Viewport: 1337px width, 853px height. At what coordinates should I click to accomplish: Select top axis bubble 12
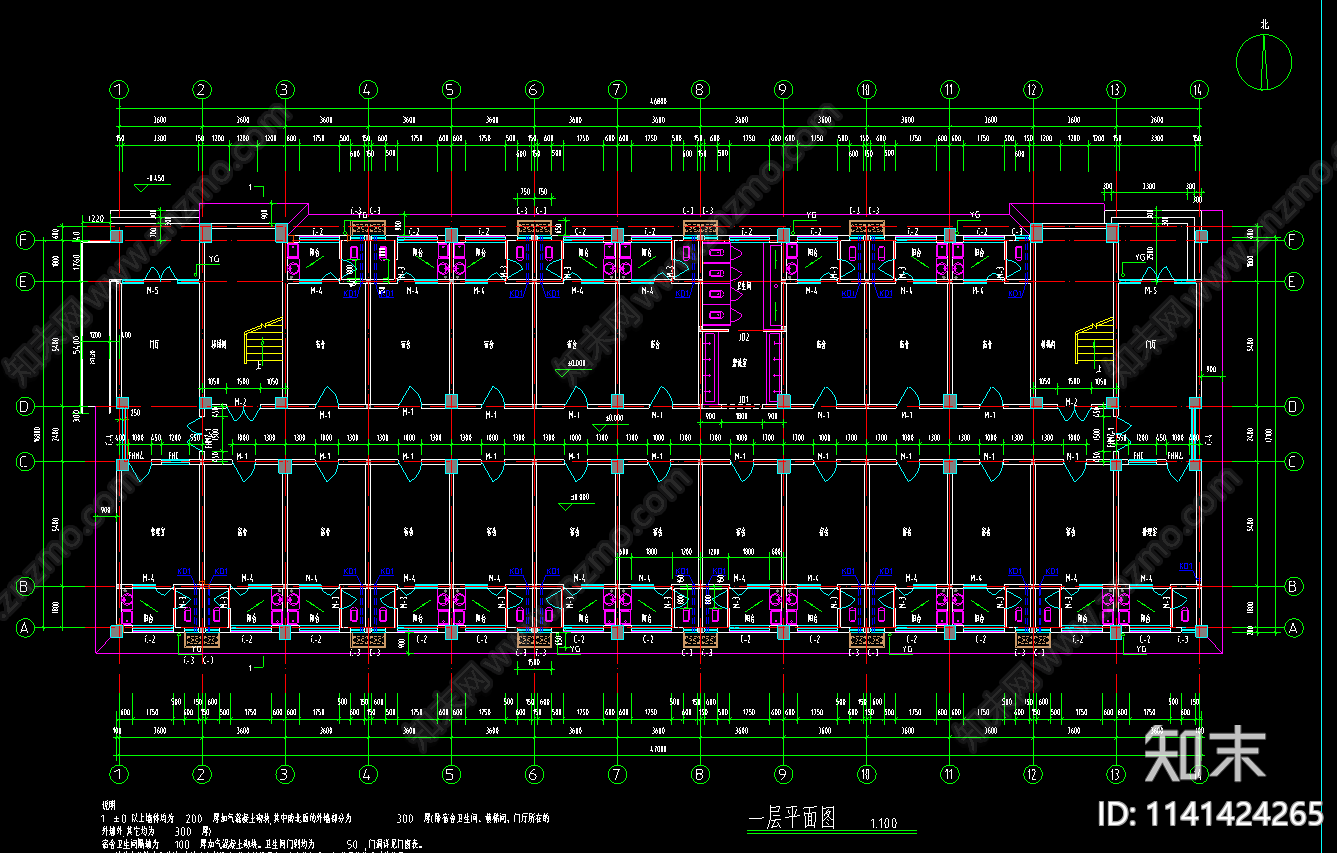pyautogui.click(x=1032, y=89)
